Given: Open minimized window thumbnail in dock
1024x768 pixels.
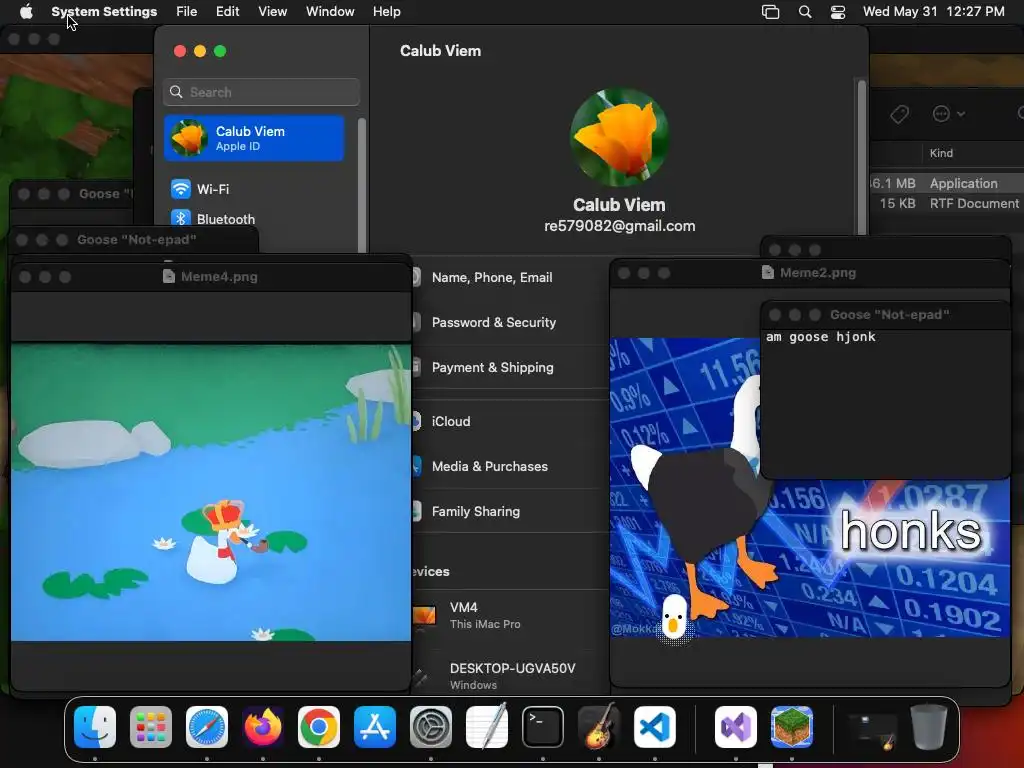Looking at the screenshot, I should (872, 730).
